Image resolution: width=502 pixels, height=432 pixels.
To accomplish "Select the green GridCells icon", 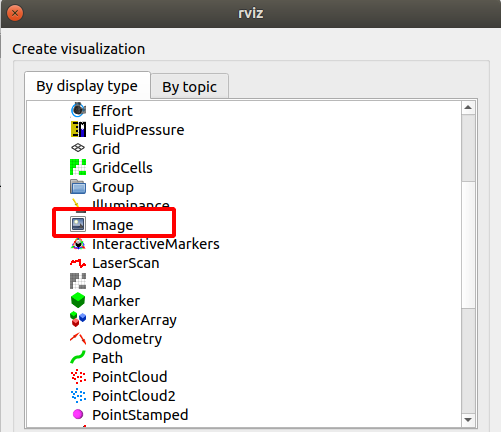I will click(78, 167).
